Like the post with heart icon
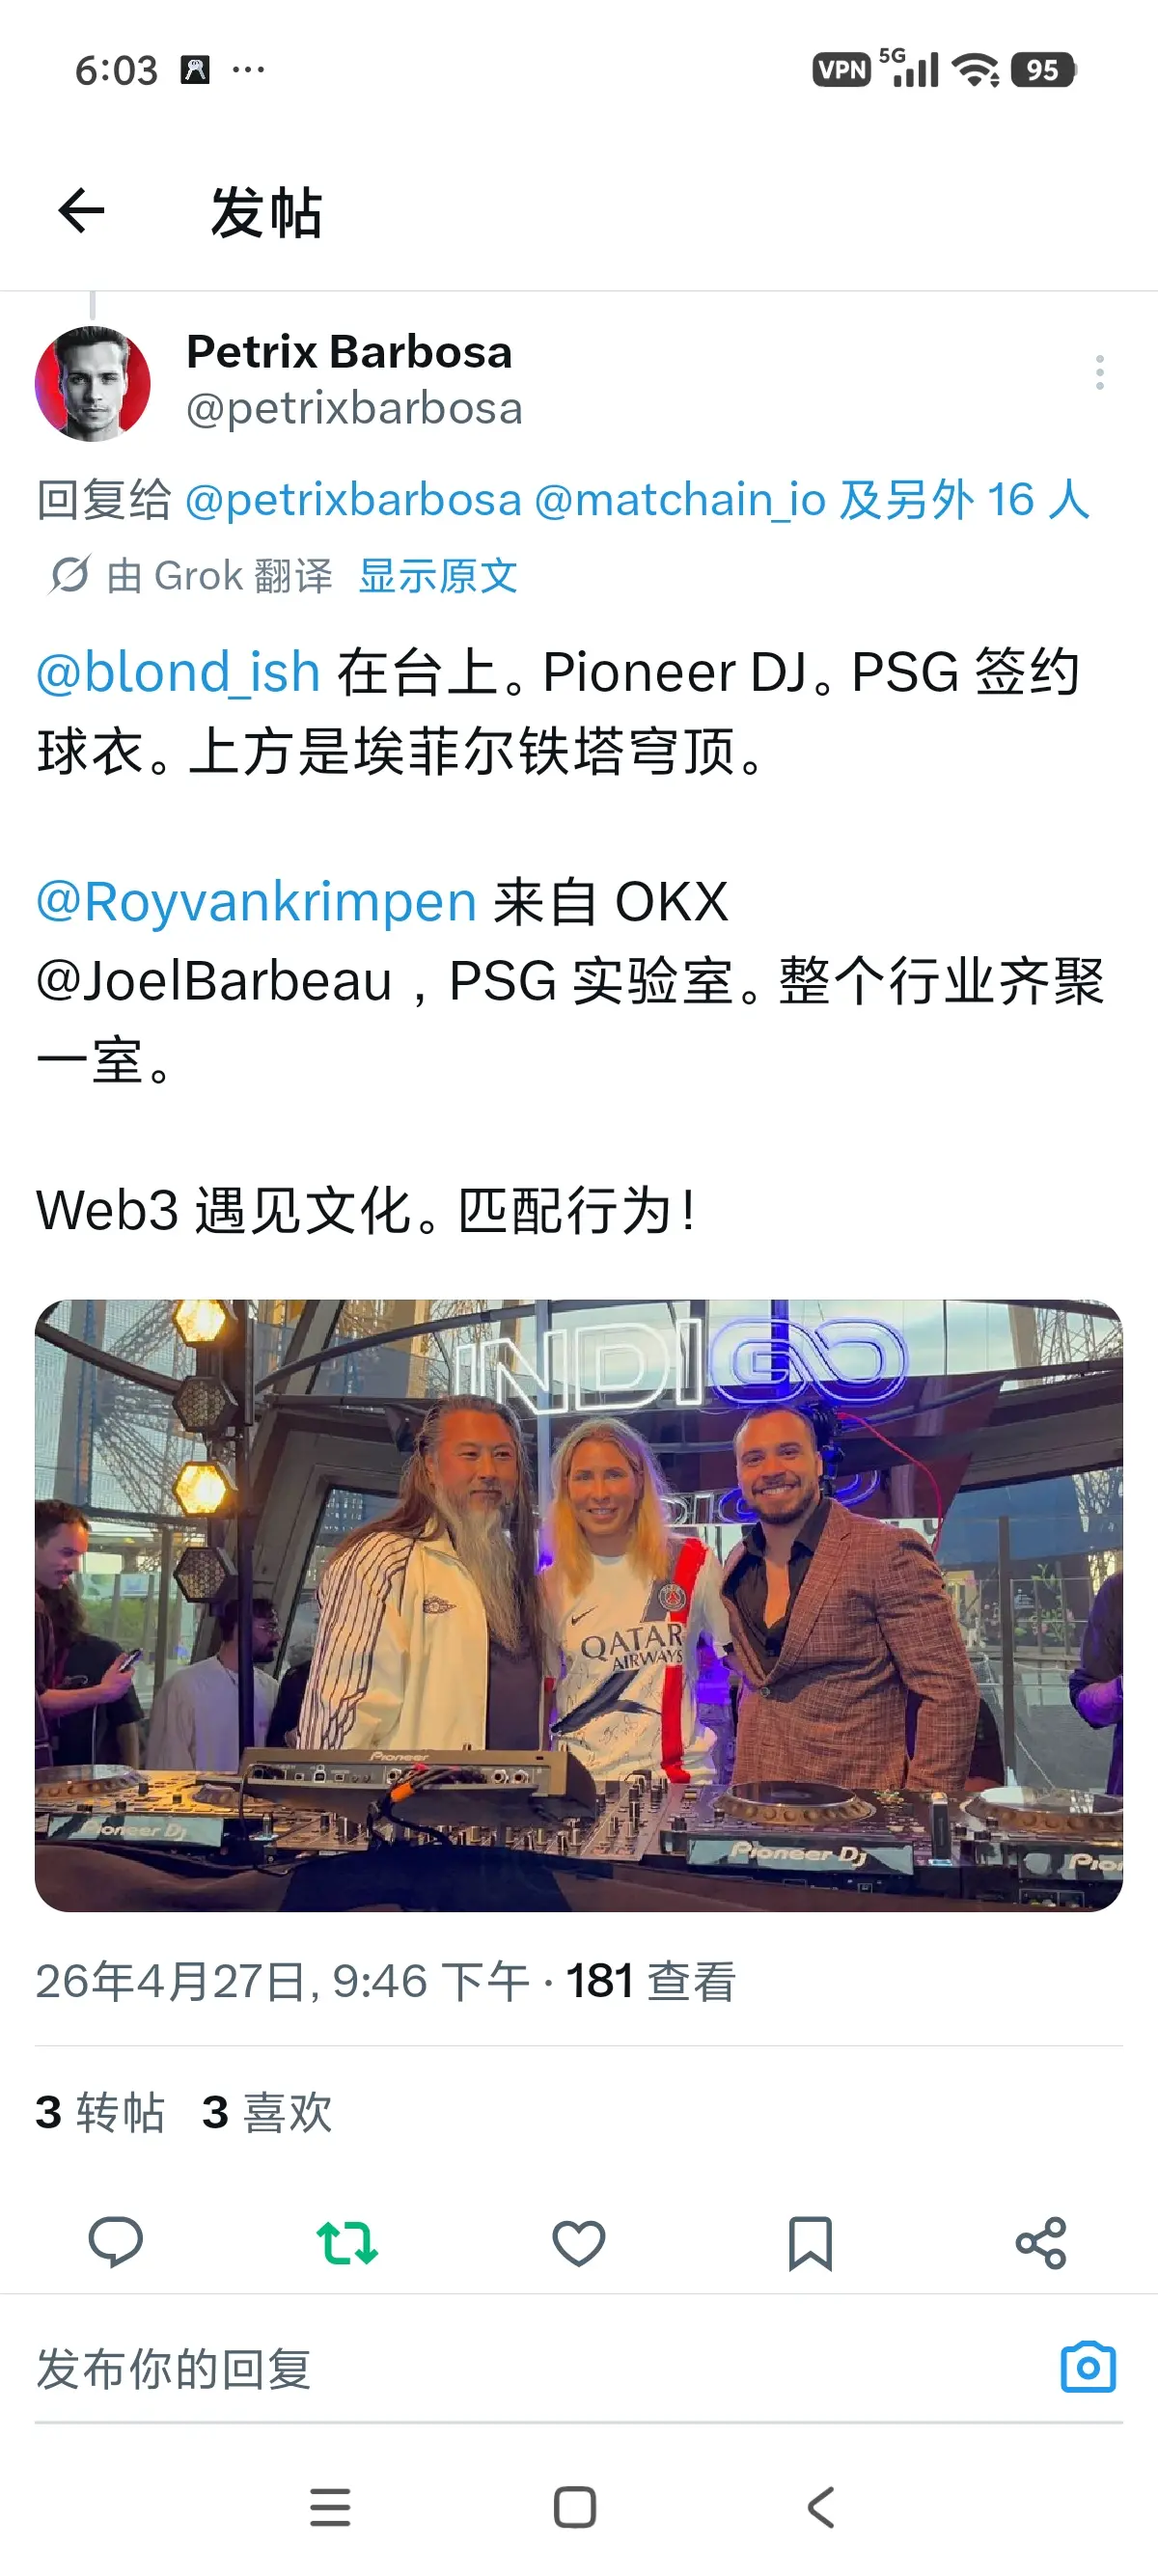This screenshot has height=2576, width=1158. click(x=579, y=2242)
